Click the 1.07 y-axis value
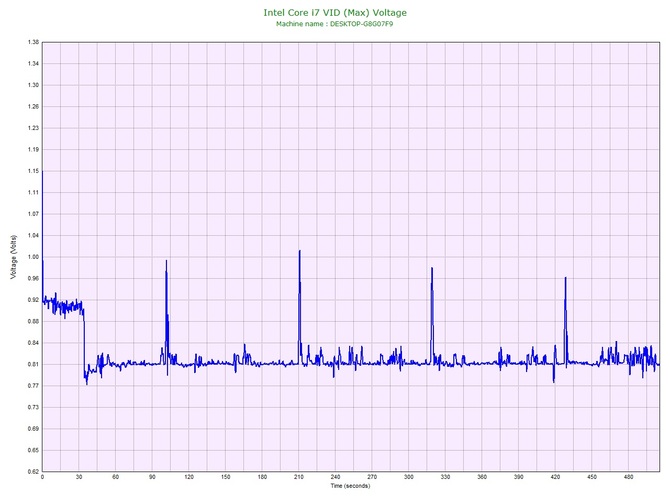Screen dimensions: 670x503 coord(33,214)
